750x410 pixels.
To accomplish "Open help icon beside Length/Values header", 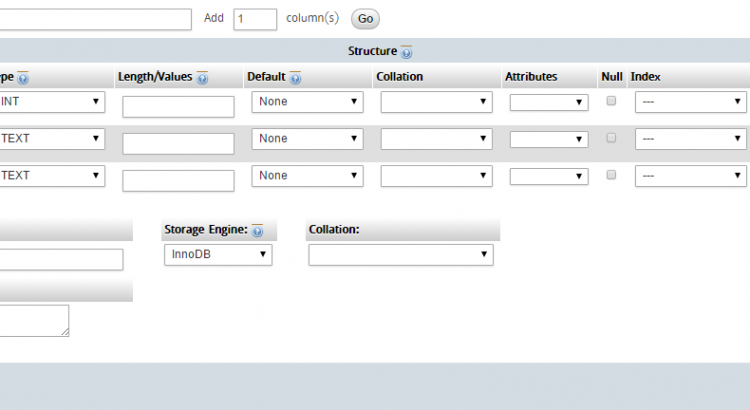I will coord(202,78).
